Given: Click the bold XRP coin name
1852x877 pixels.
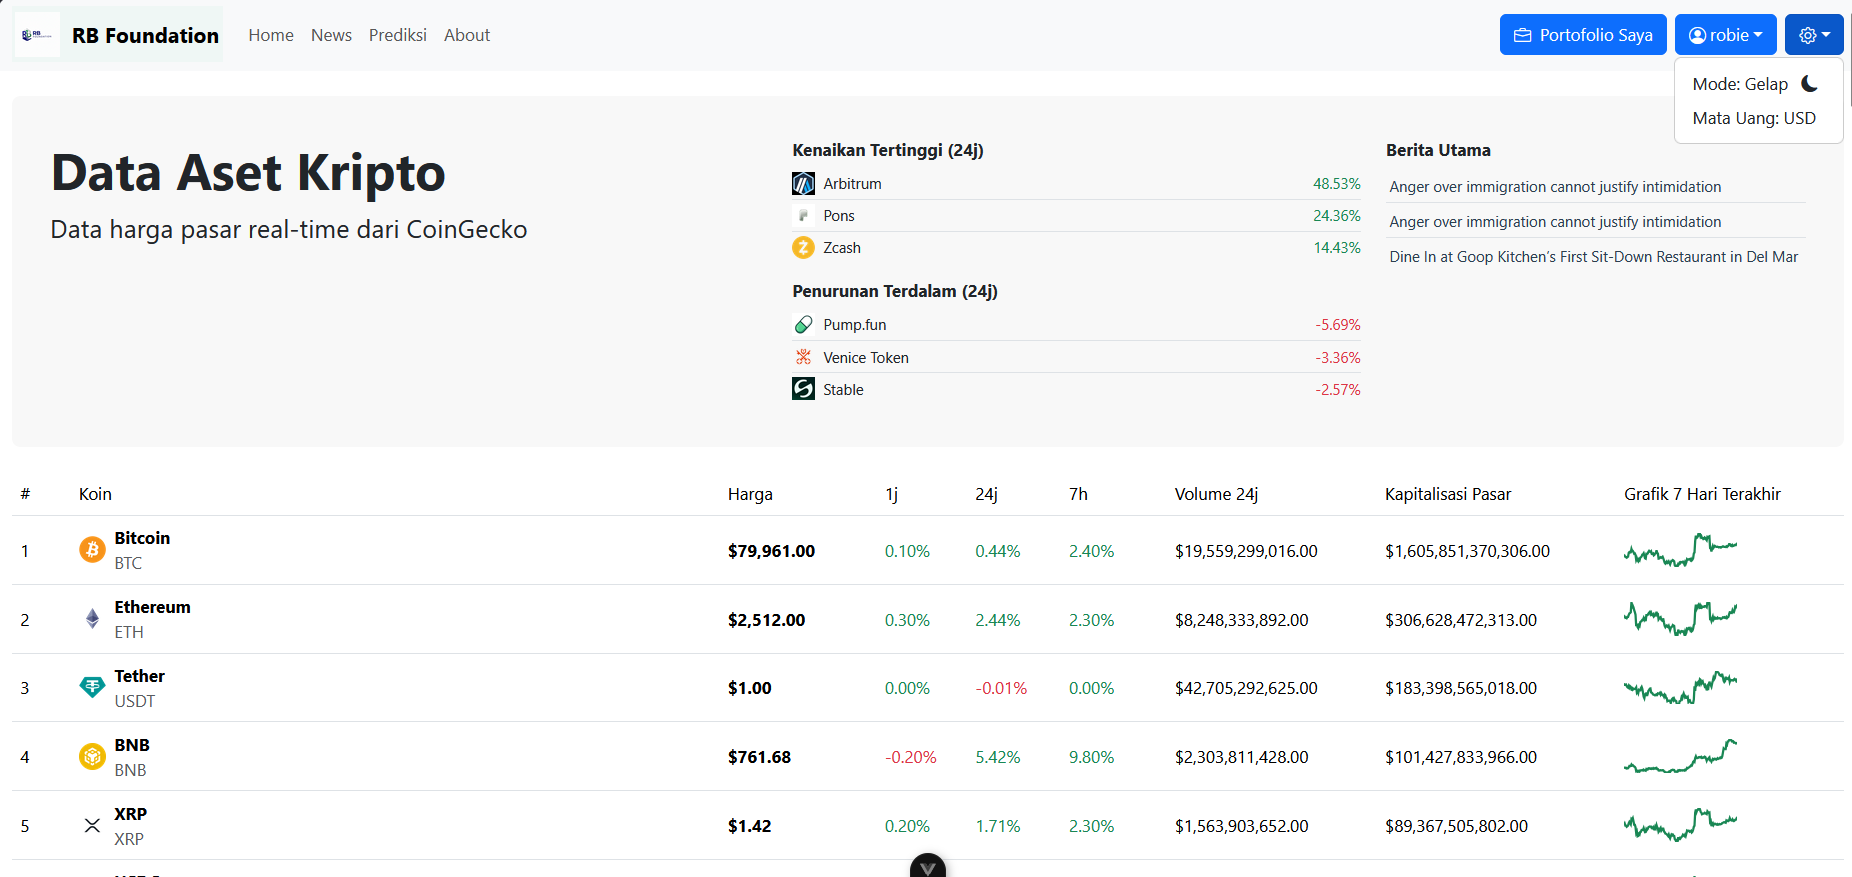Looking at the screenshot, I should tap(130, 814).
